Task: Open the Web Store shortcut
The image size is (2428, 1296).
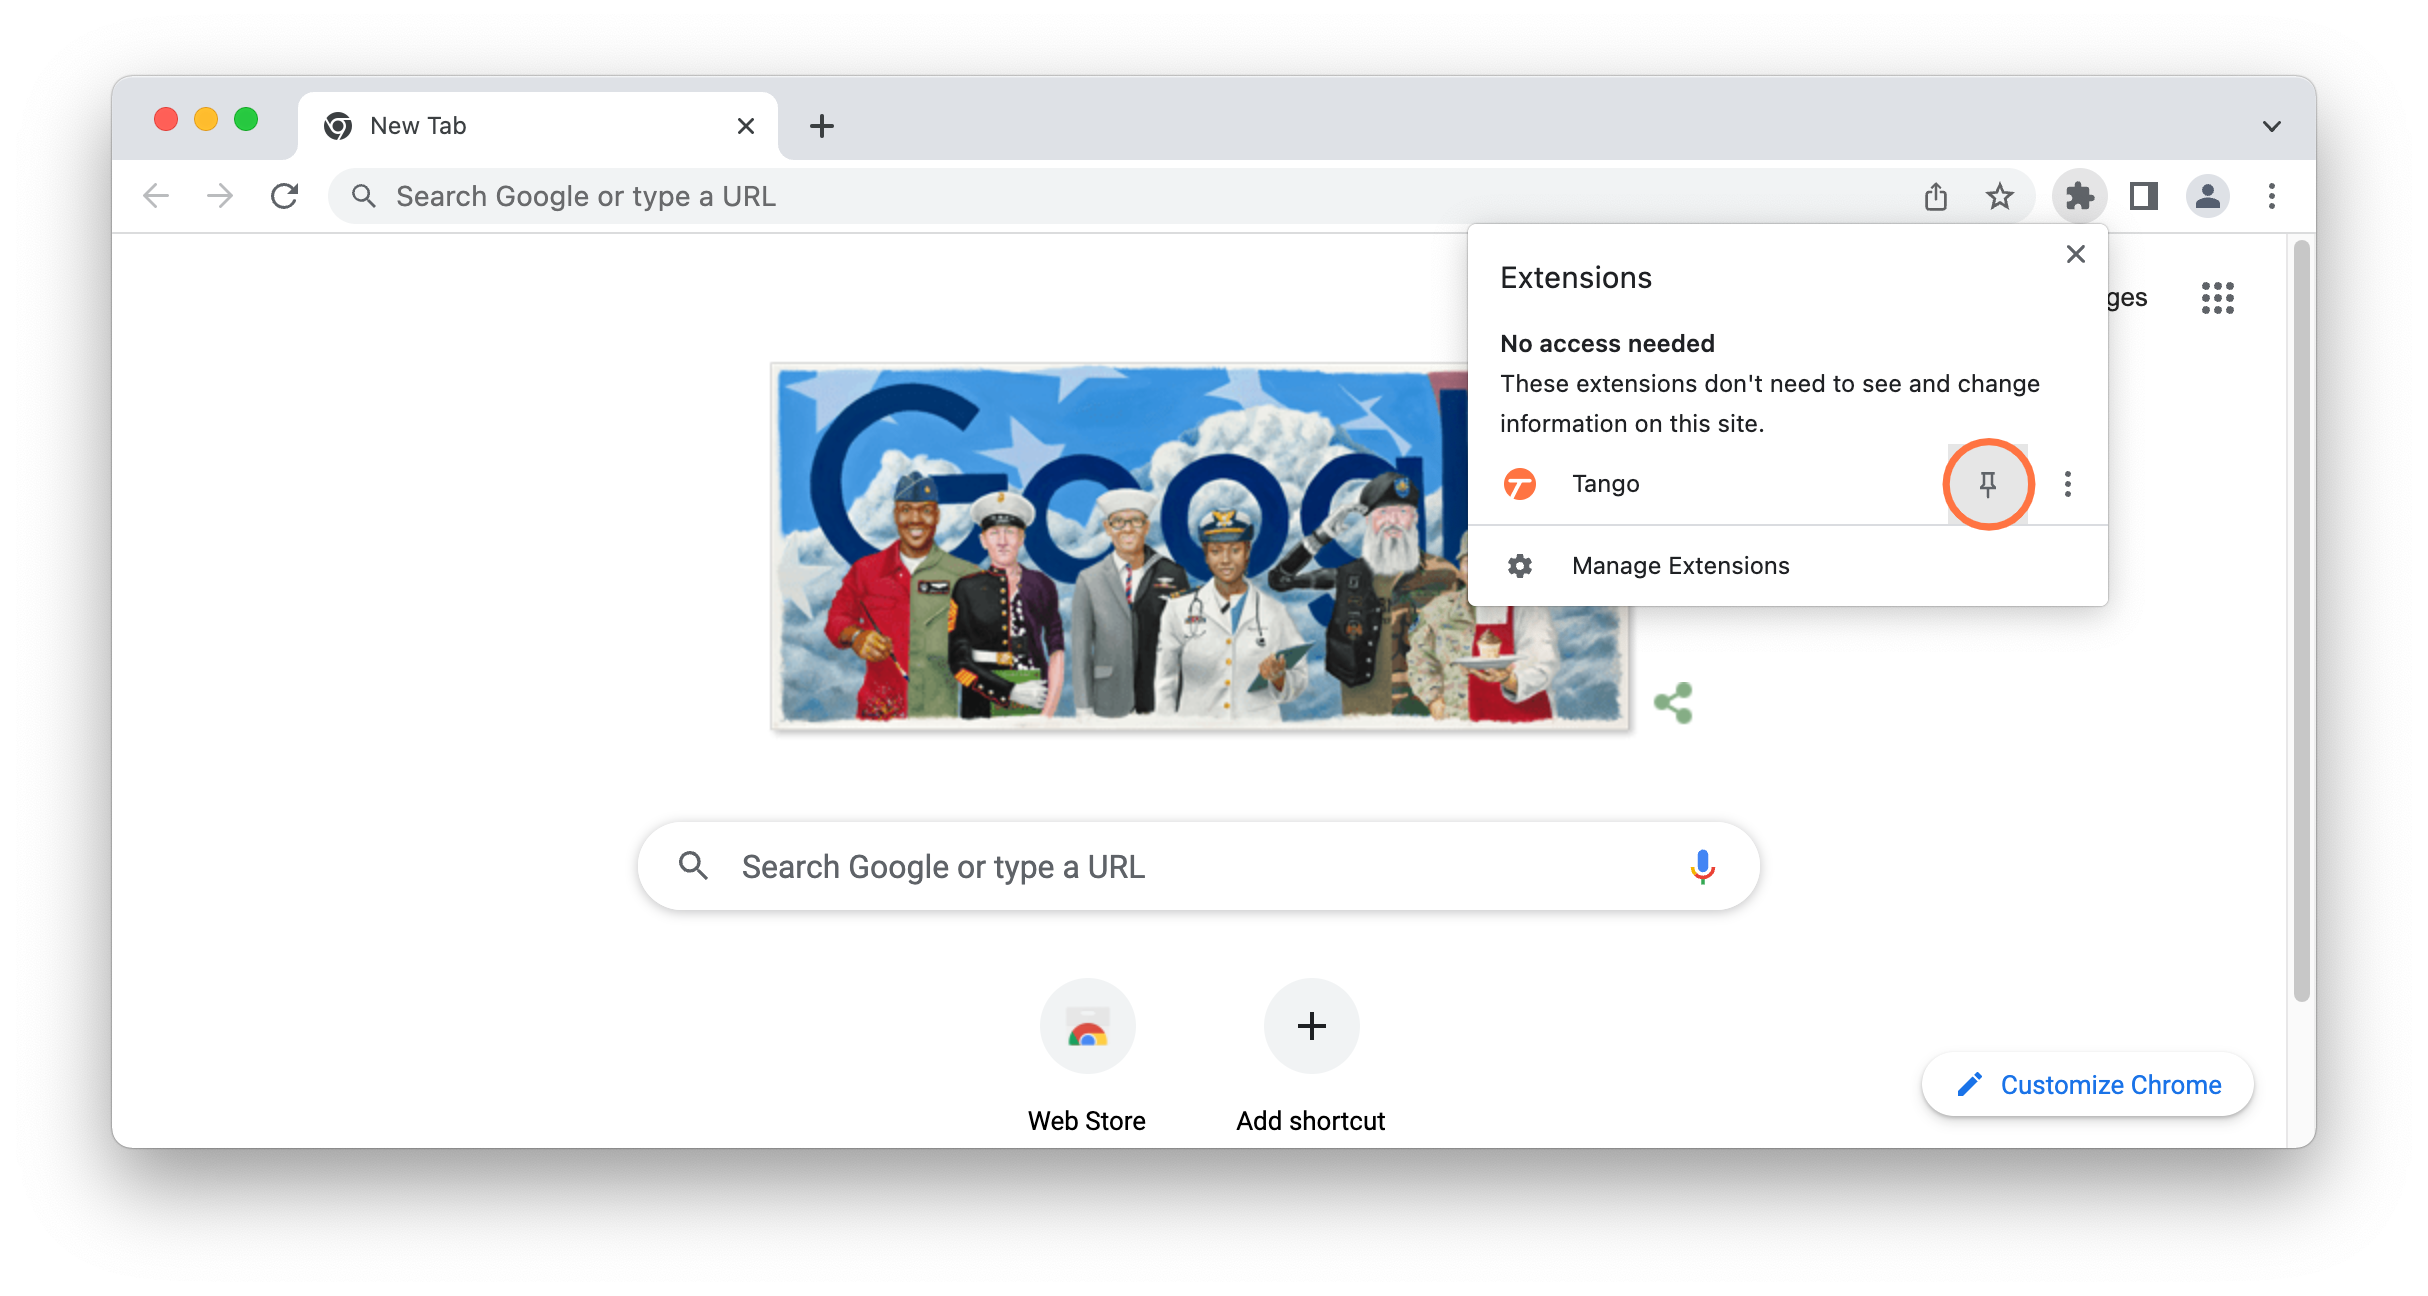Action: [1088, 1056]
